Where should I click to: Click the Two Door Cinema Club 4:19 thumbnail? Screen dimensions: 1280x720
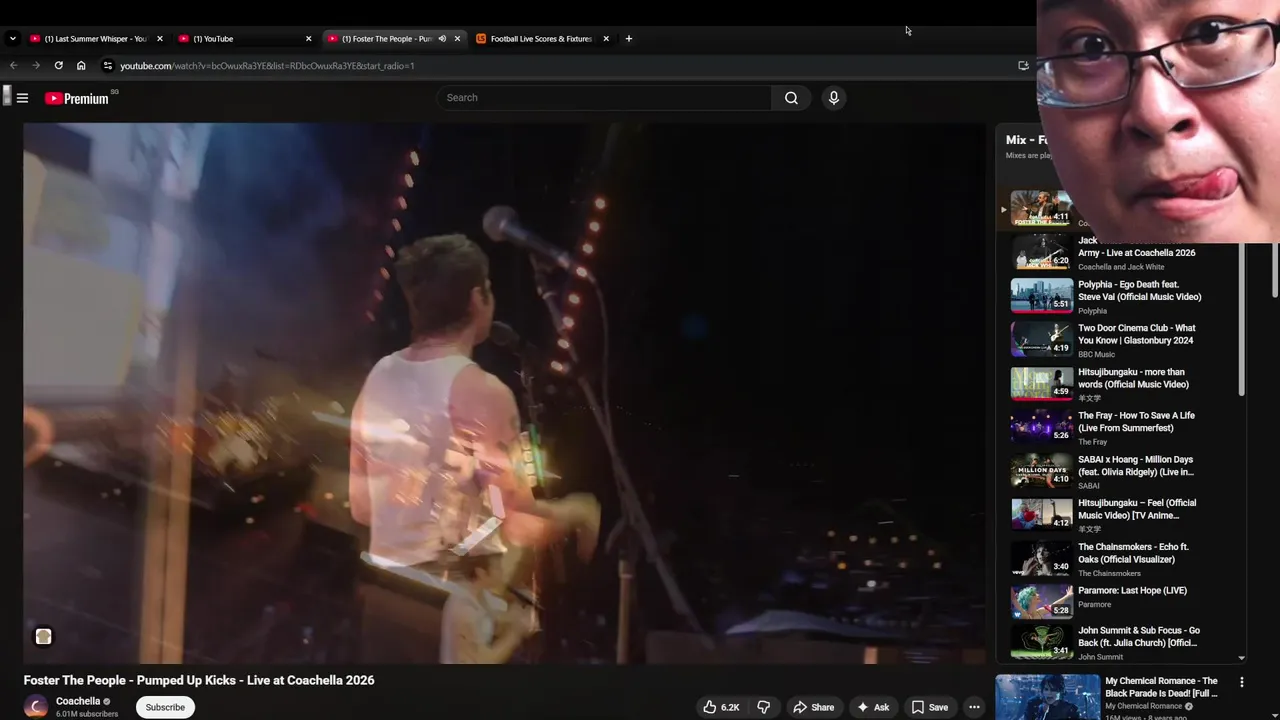click(x=1041, y=340)
